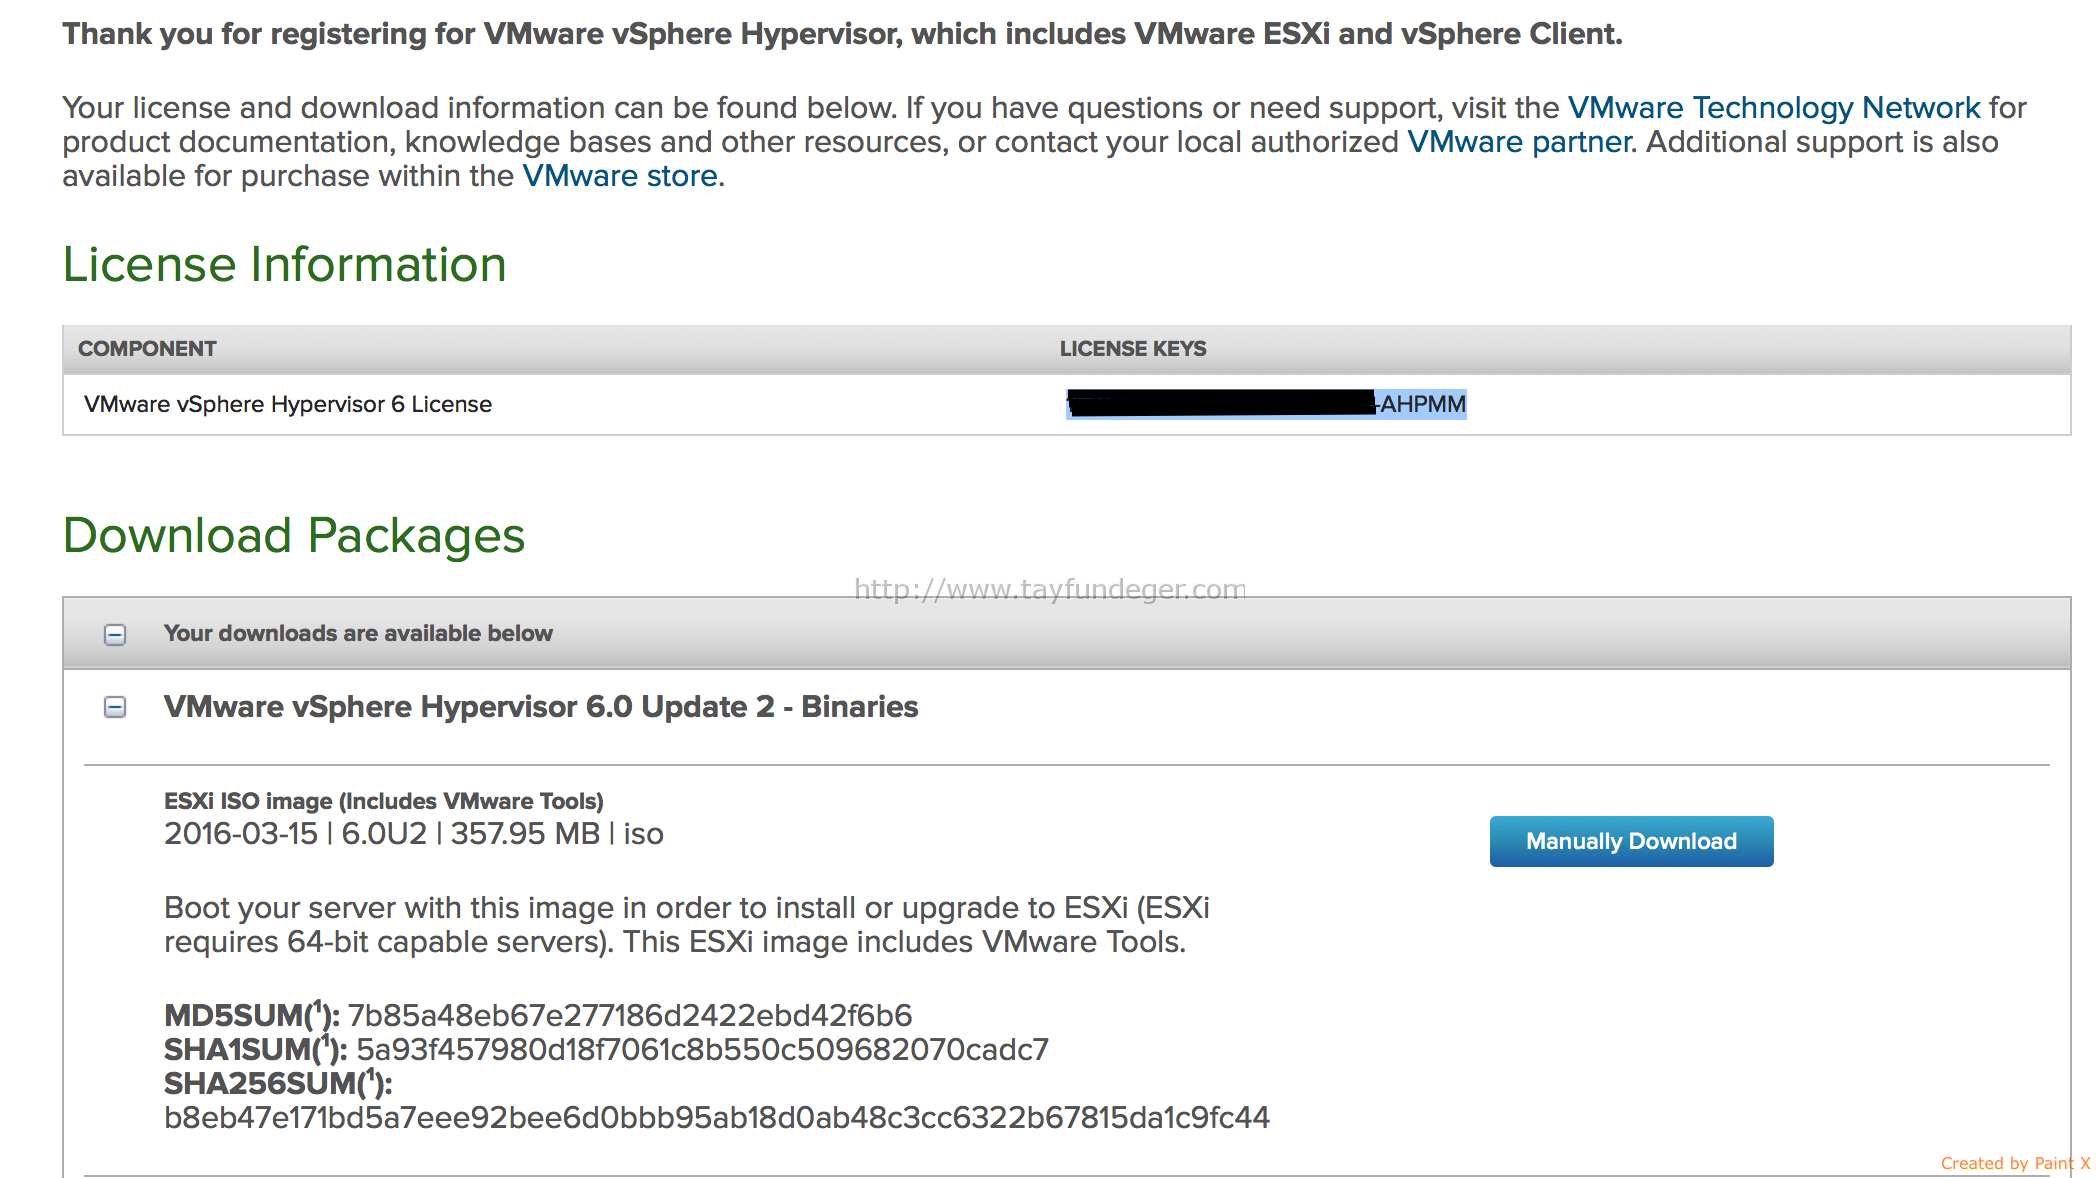Click the License Information heading
Viewport: 2096px width, 1178px height.
(285, 265)
